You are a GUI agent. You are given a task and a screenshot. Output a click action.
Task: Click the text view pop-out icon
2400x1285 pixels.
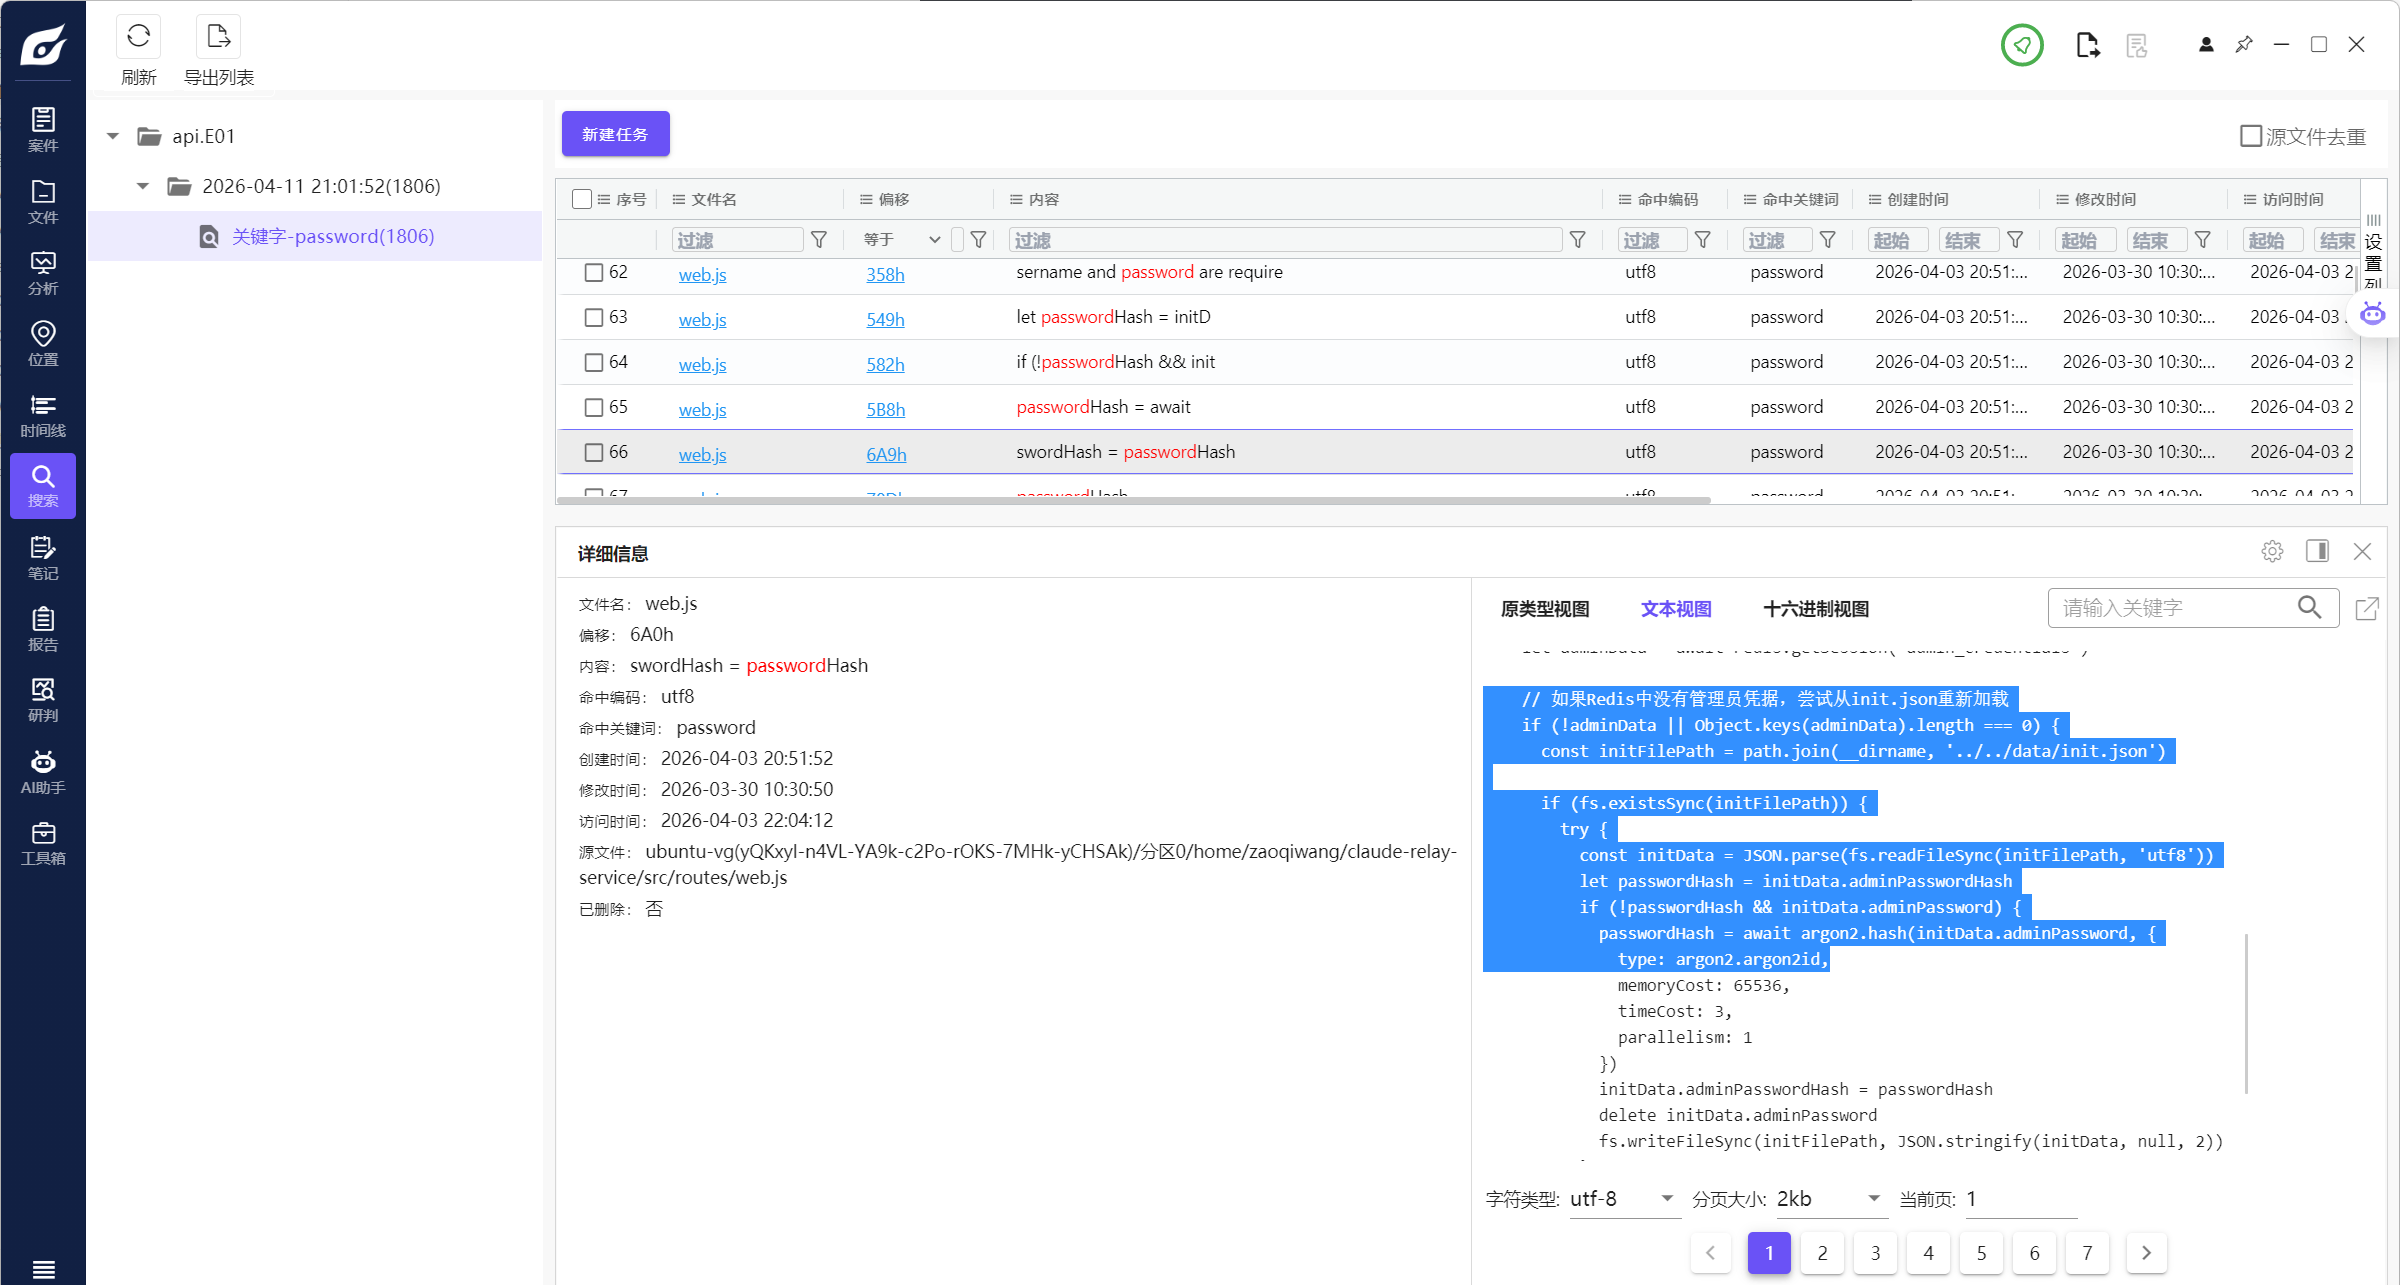point(2367,608)
